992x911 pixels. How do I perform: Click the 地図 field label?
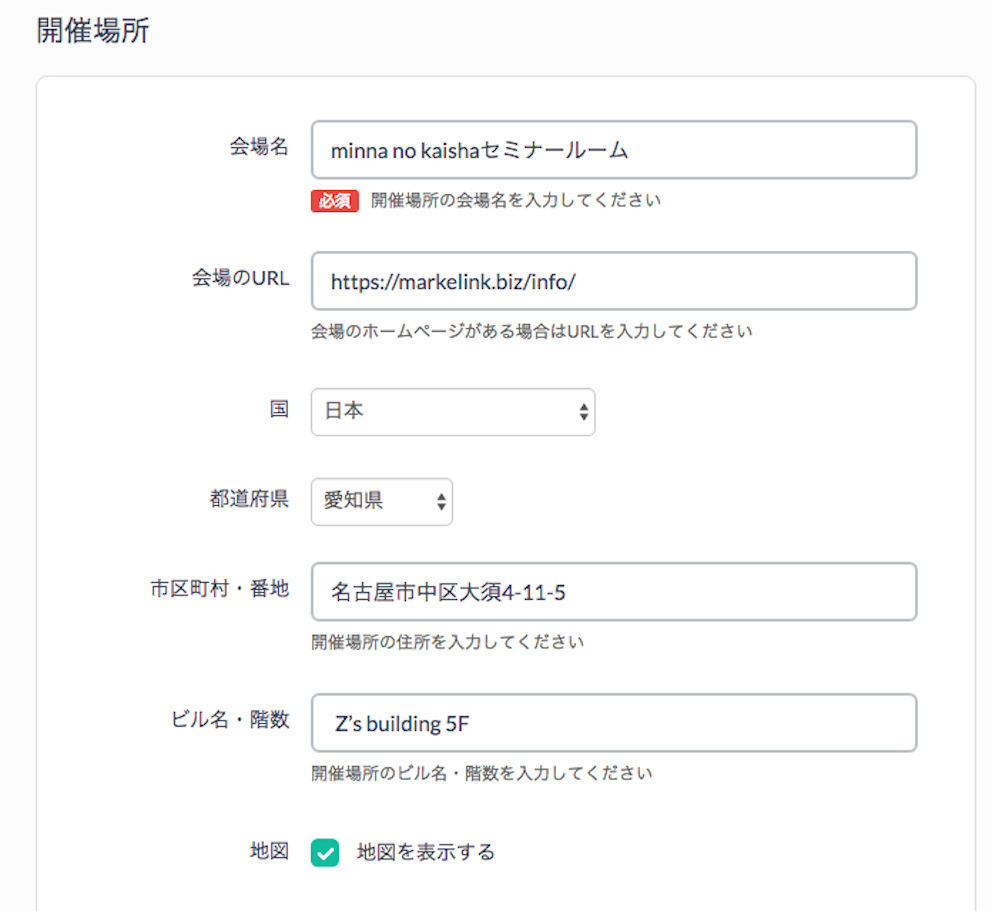click(x=270, y=851)
